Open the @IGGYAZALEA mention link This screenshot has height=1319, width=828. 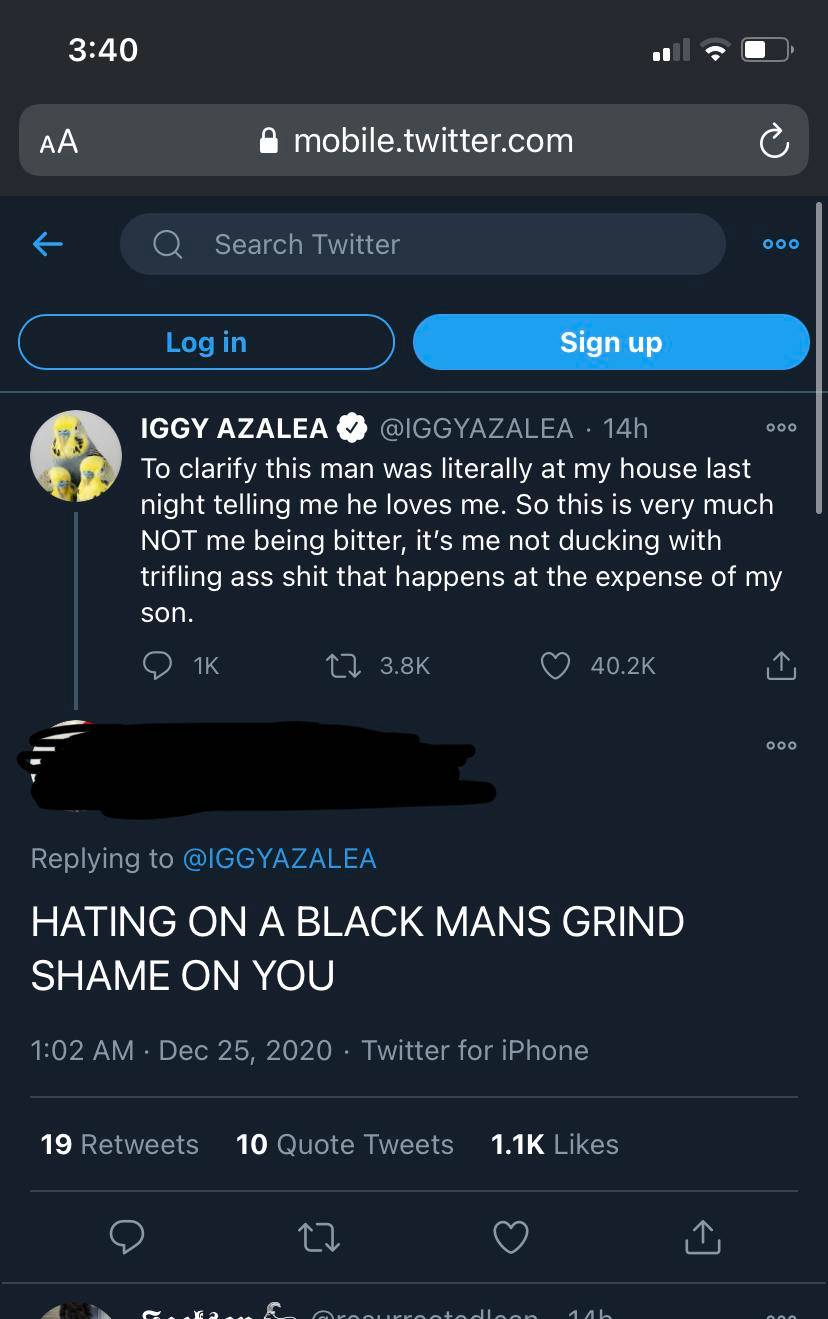pyautogui.click(x=280, y=858)
